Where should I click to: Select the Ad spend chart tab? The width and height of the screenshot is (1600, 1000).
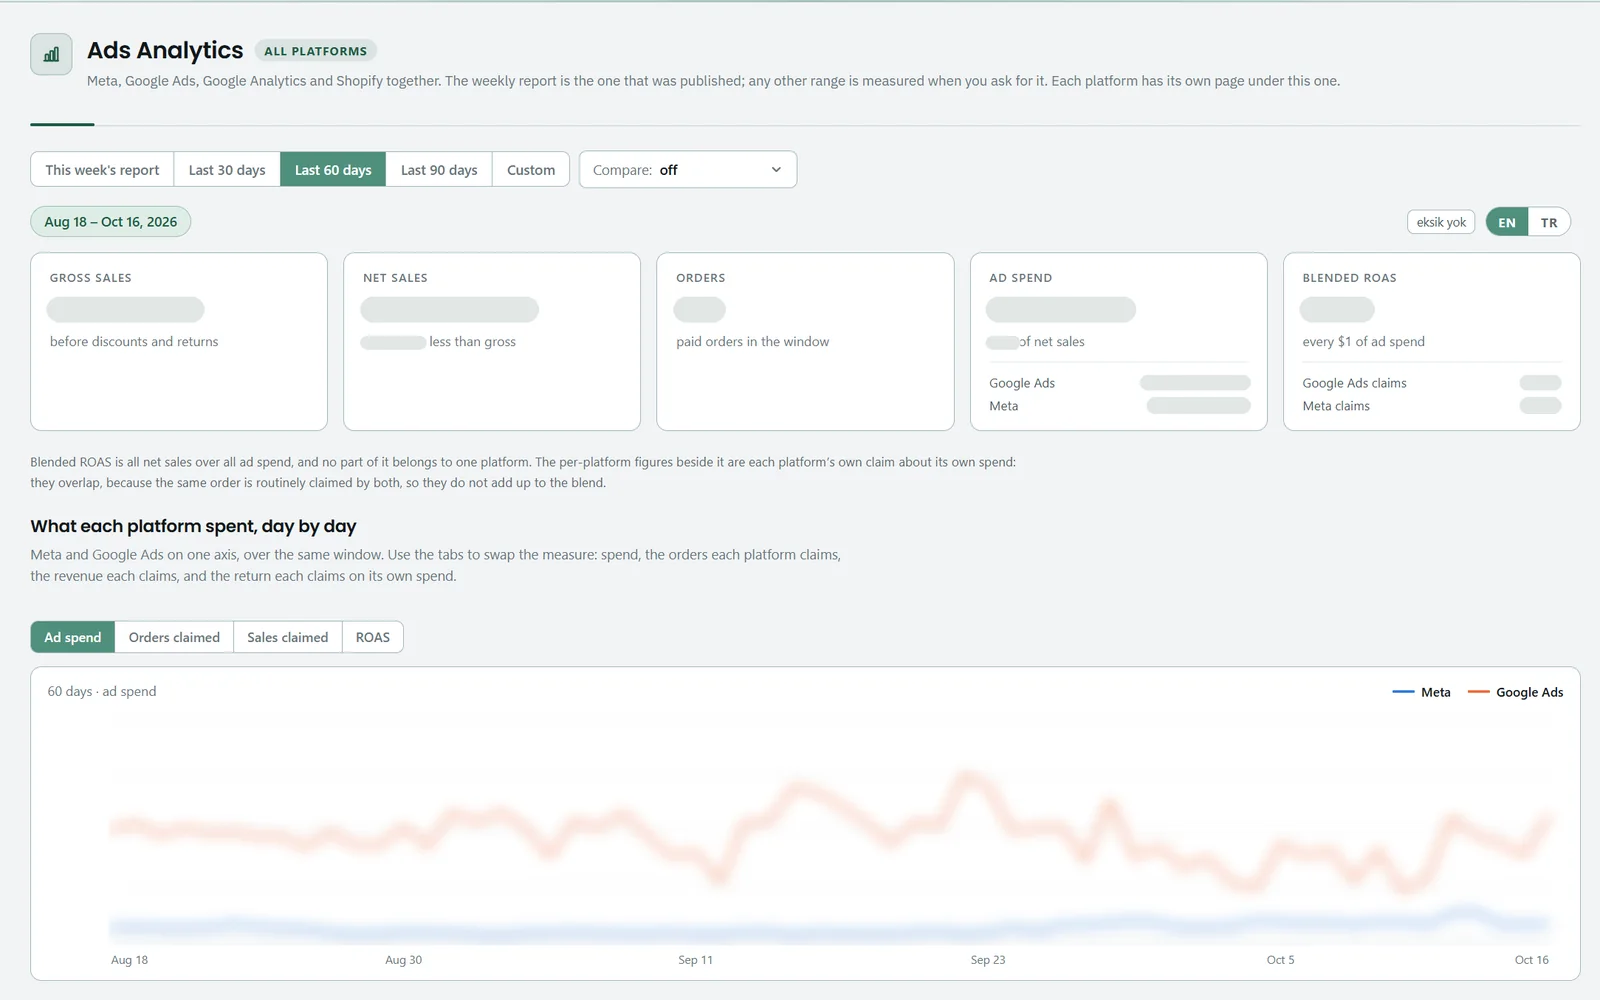click(x=73, y=637)
